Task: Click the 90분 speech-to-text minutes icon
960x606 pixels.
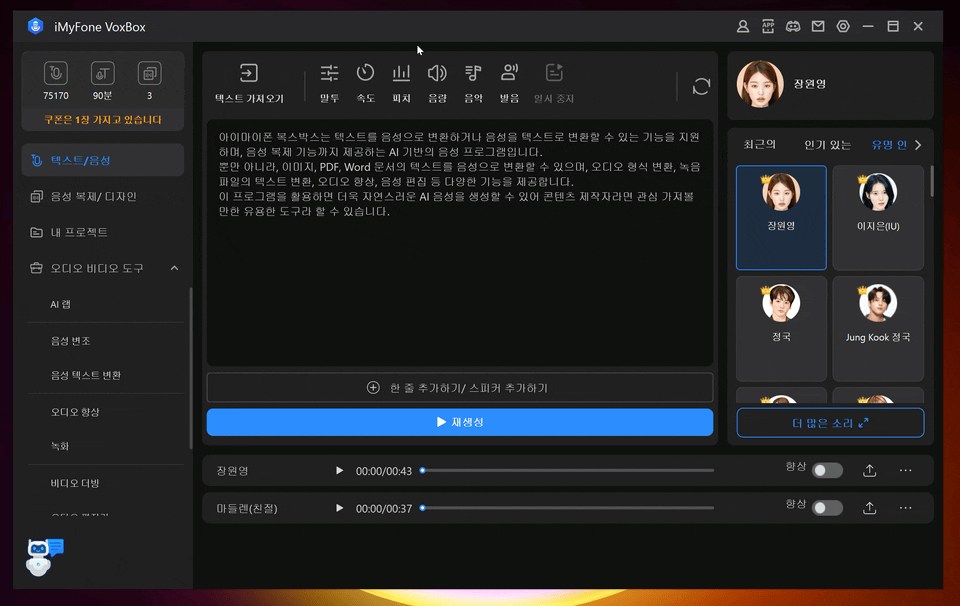Action: pyautogui.click(x=102, y=73)
